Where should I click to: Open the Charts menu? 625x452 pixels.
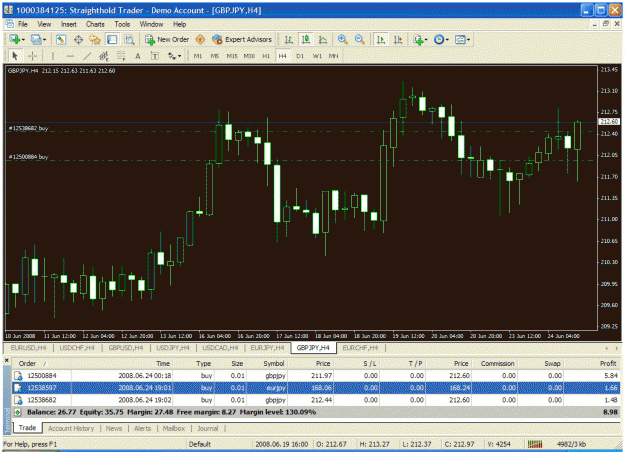pos(95,24)
